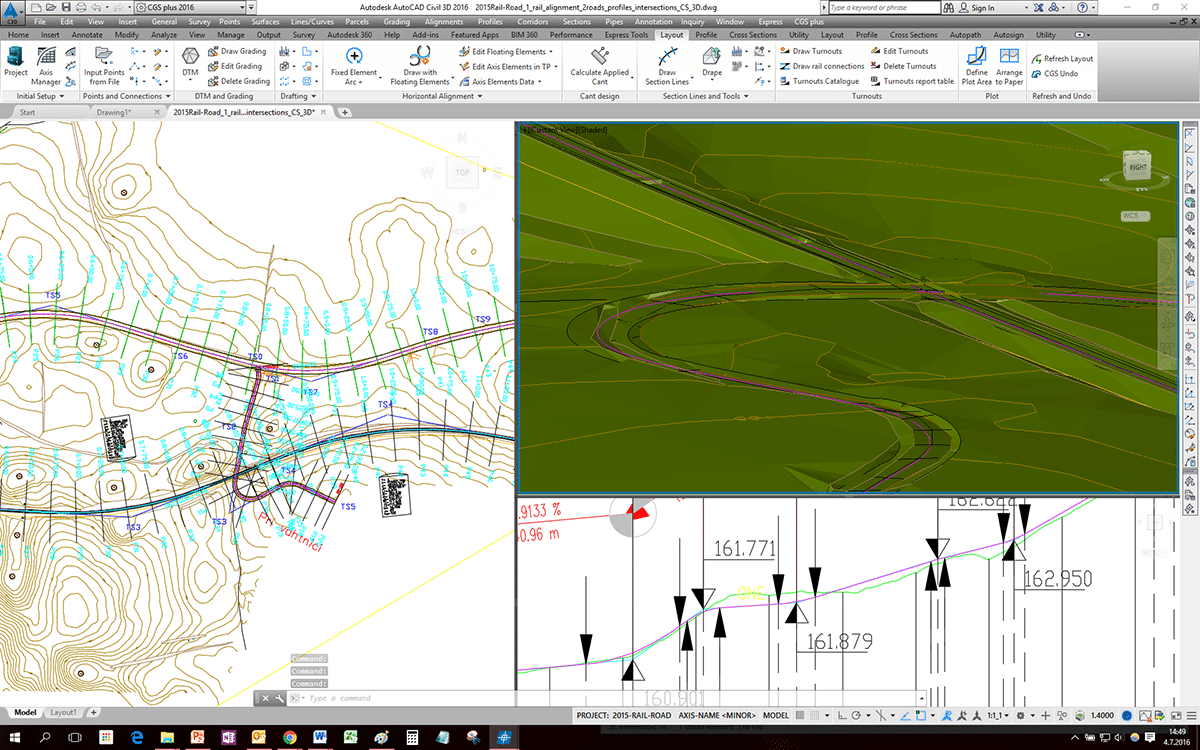Click the keyword or phrase search box
Screen dimensions: 1200x750
click(884, 7)
